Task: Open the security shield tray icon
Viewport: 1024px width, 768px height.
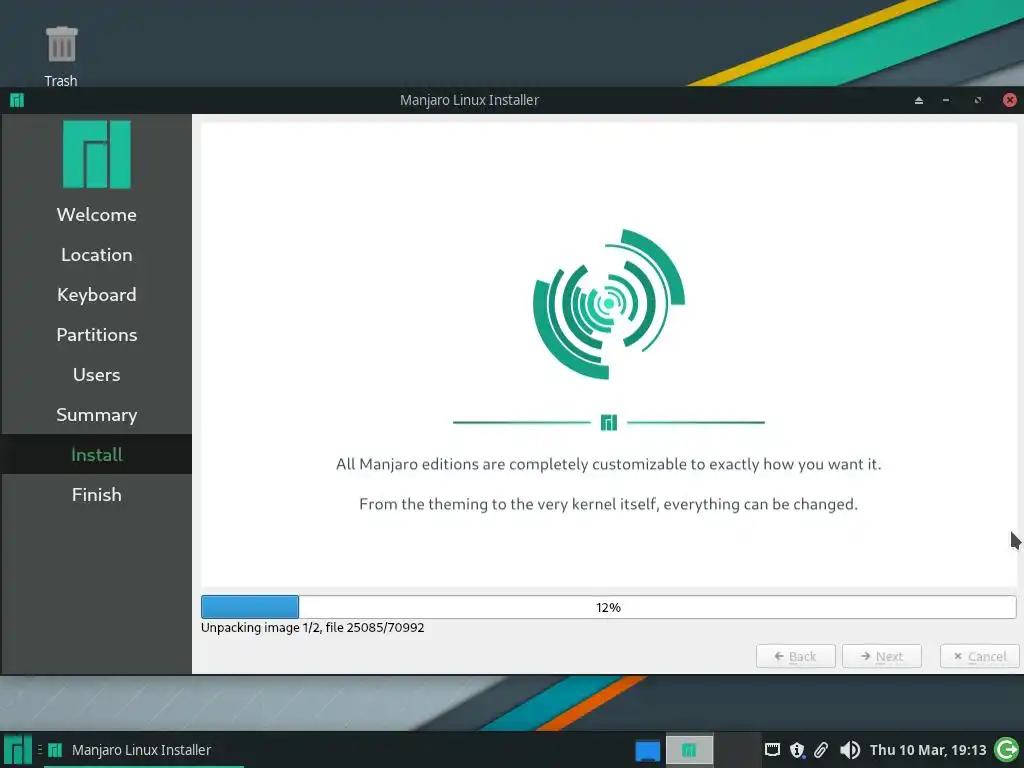Action: [797, 750]
